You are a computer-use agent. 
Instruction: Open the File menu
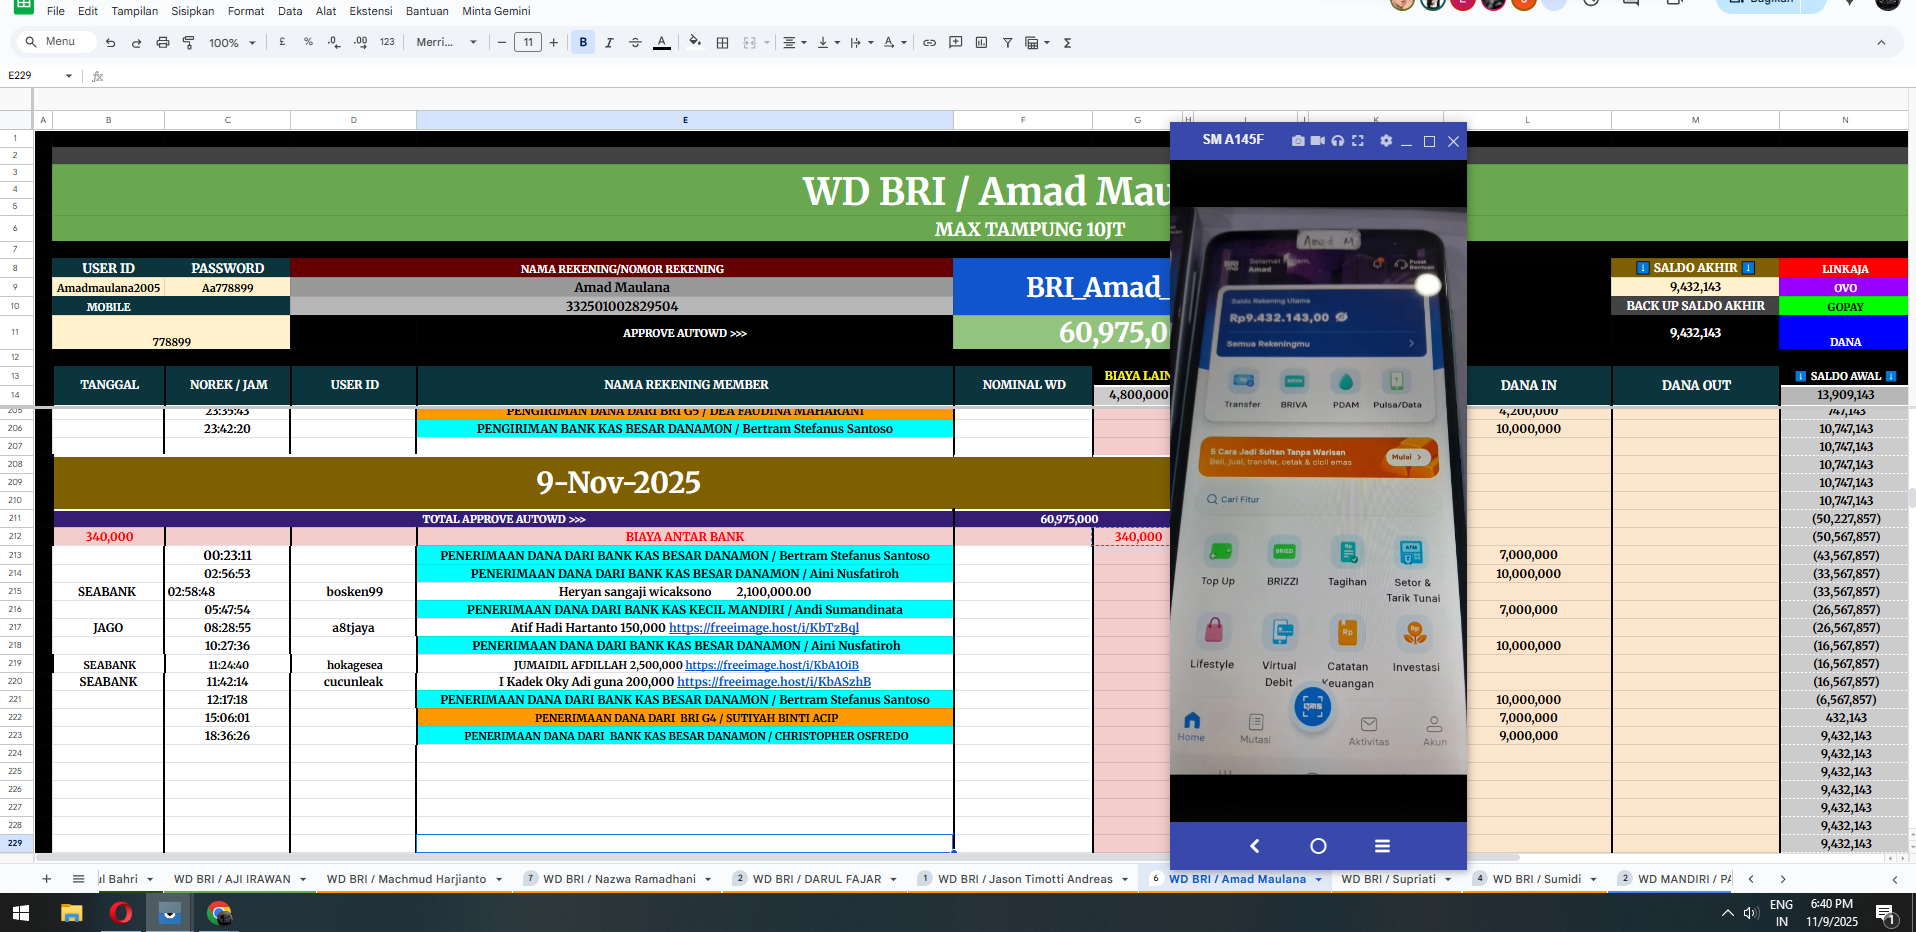56,11
